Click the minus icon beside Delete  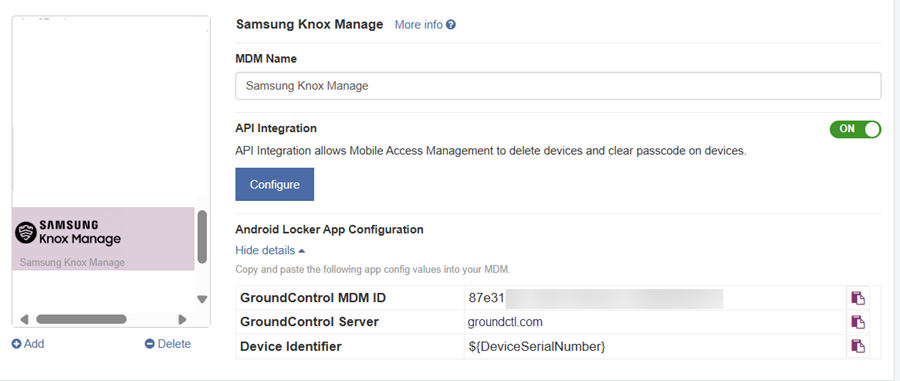[150, 344]
